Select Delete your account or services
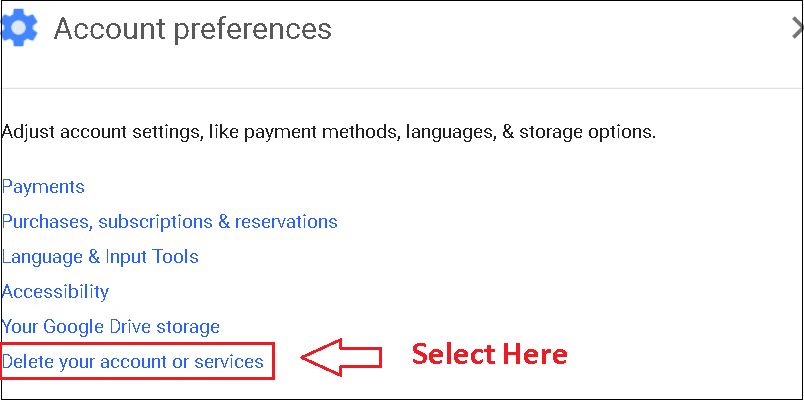This screenshot has width=804, height=401. point(133,361)
